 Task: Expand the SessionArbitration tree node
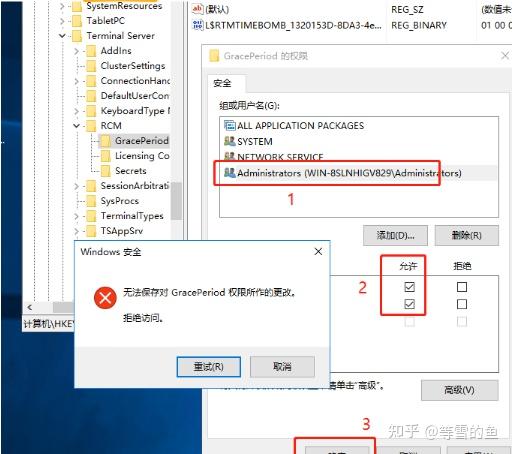point(76,186)
